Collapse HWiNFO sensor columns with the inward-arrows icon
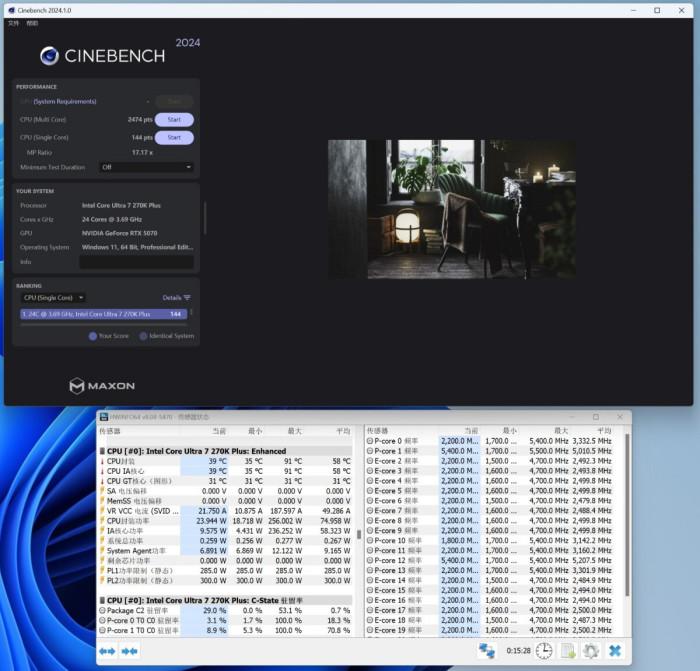Viewport: 700px width, 671px height. pos(129,651)
